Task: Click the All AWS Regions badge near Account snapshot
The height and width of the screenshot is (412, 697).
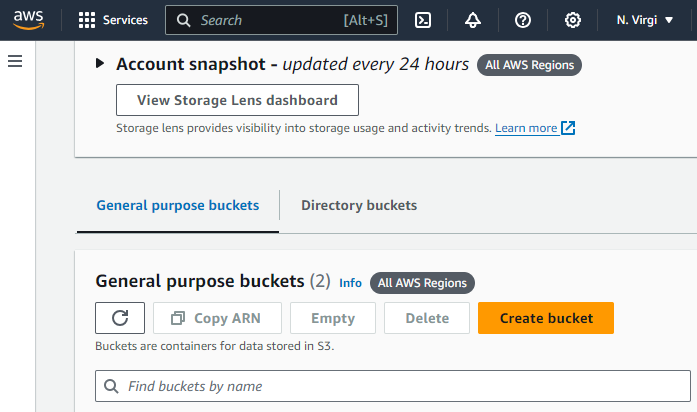Action: coord(529,65)
